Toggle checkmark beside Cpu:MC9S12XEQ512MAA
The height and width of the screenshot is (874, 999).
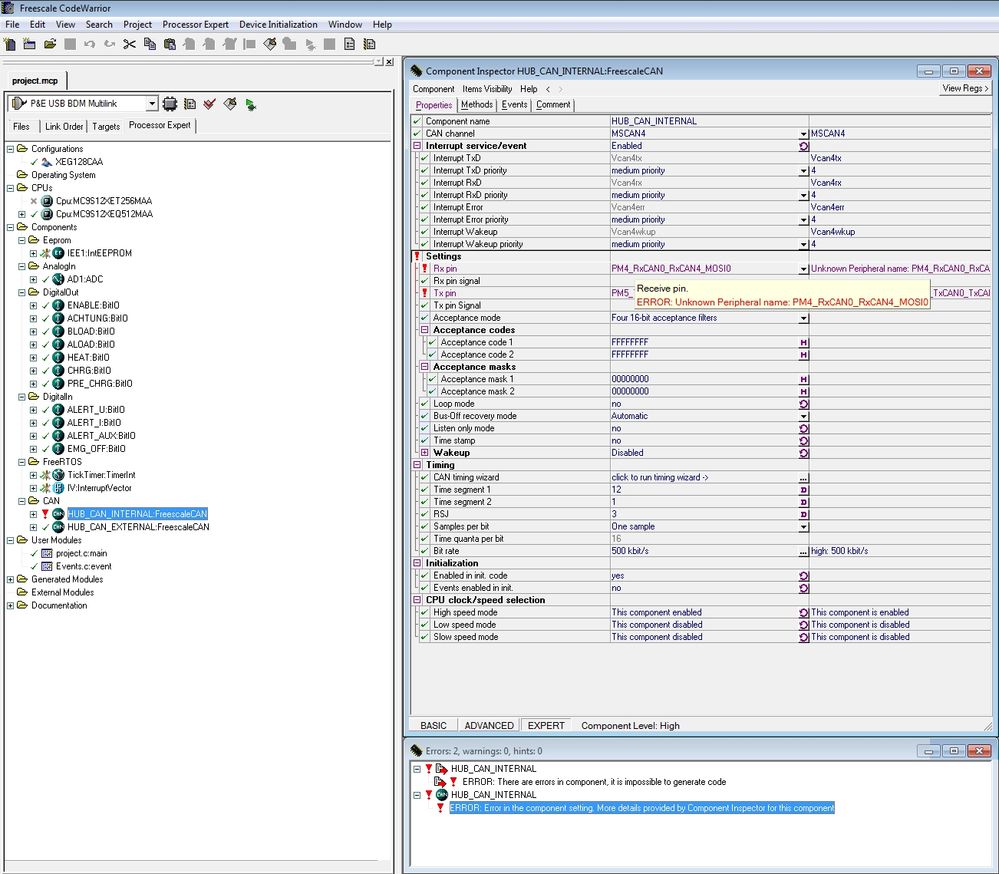[x=34, y=214]
